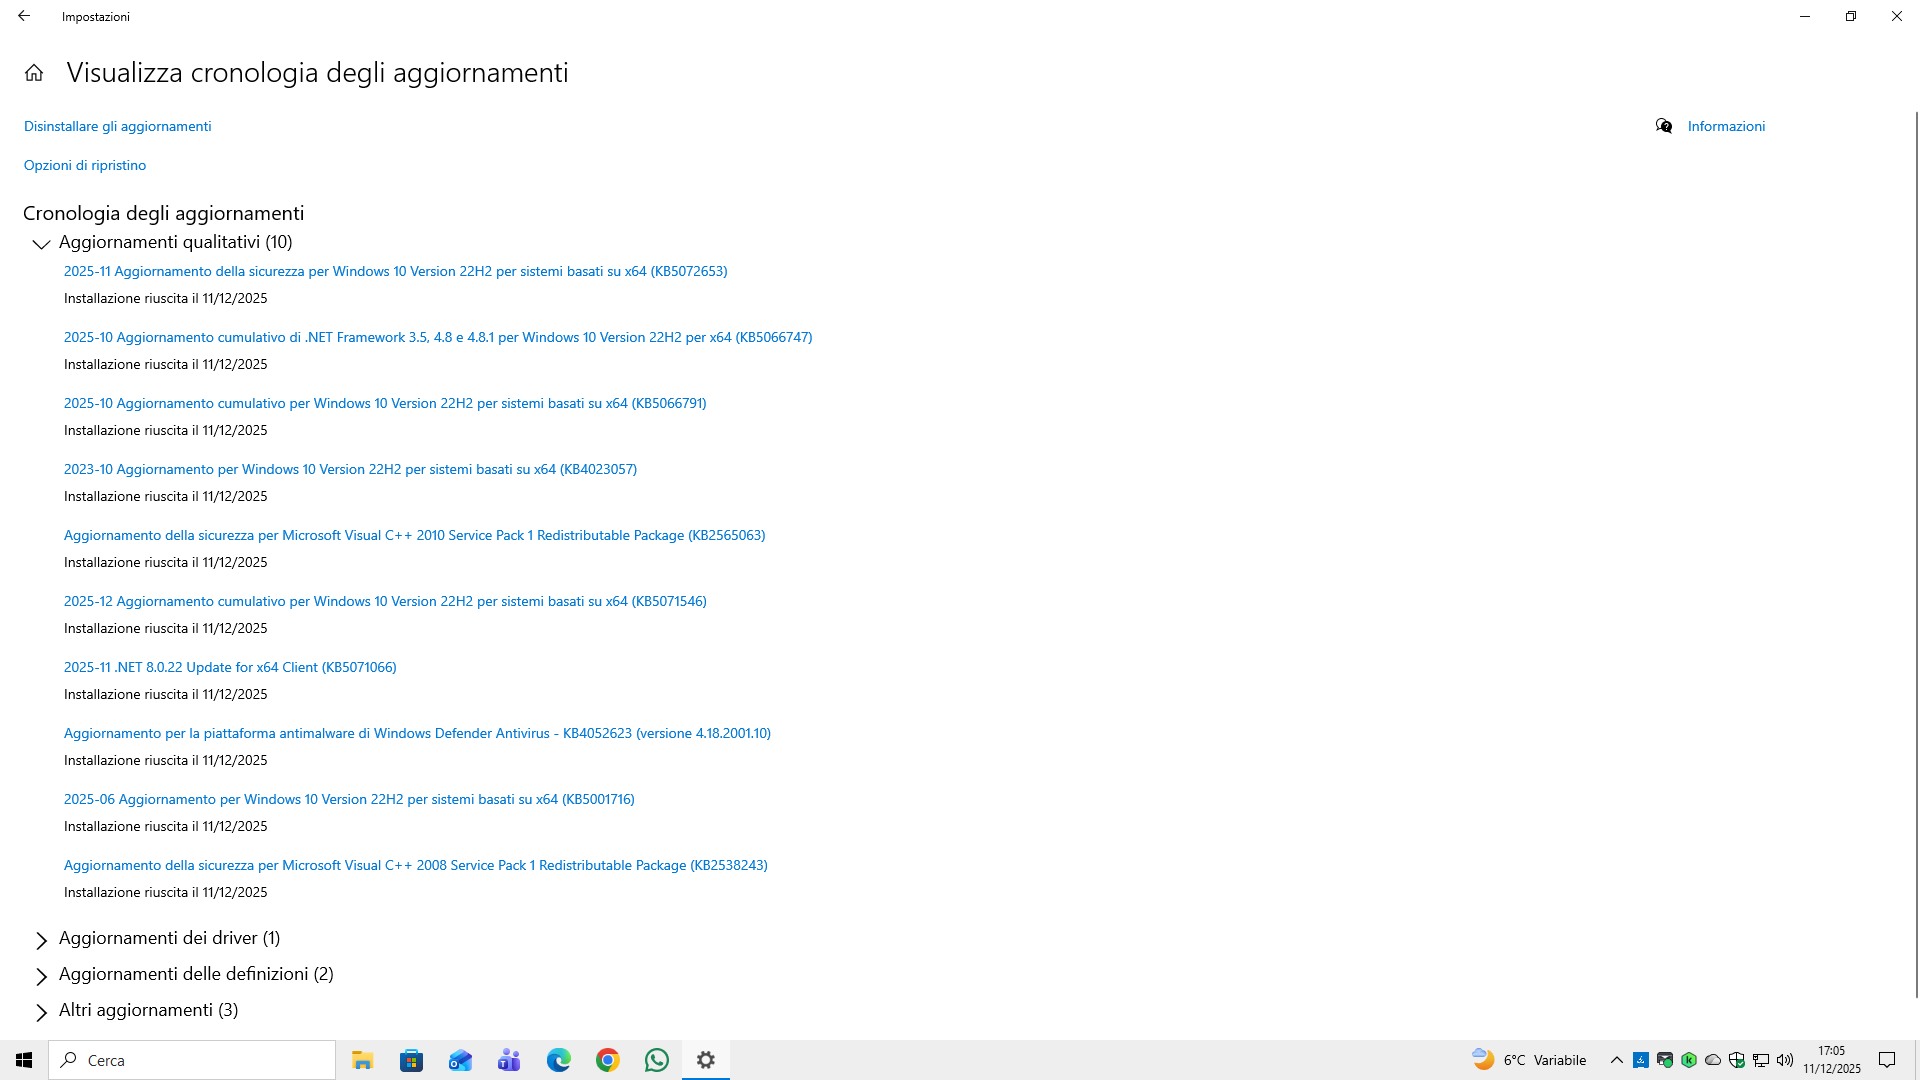The width and height of the screenshot is (1920, 1080).
Task: Open Disinstallare gli aggiornamenti link
Action: tap(118, 126)
